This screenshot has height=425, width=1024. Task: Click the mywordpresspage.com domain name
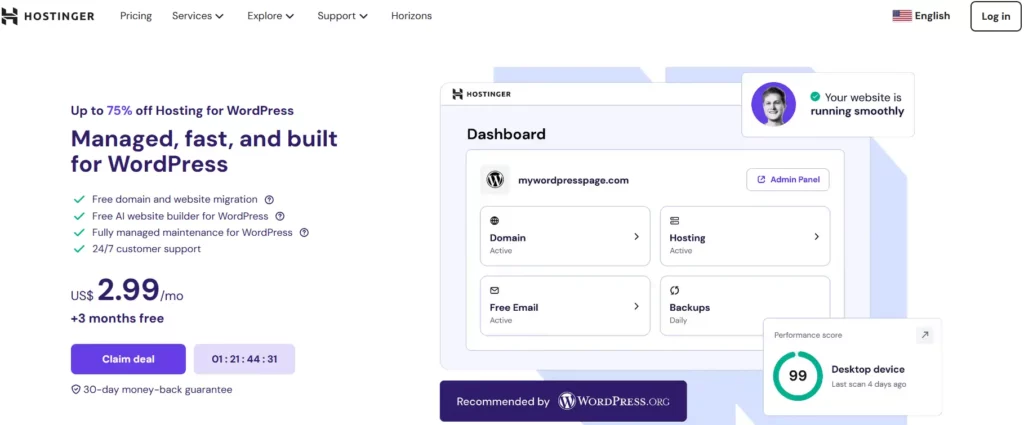tap(573, 180)
